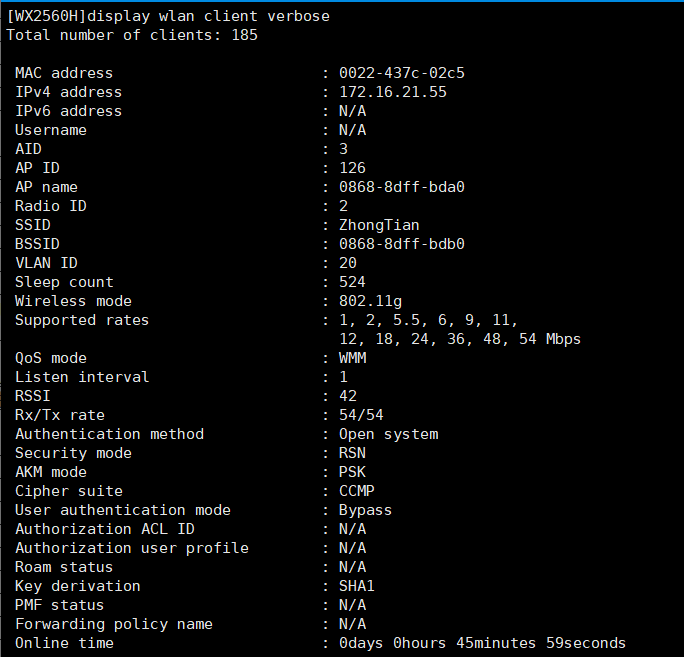
Task: Click the Online time value
Action: tap(482, 643)
